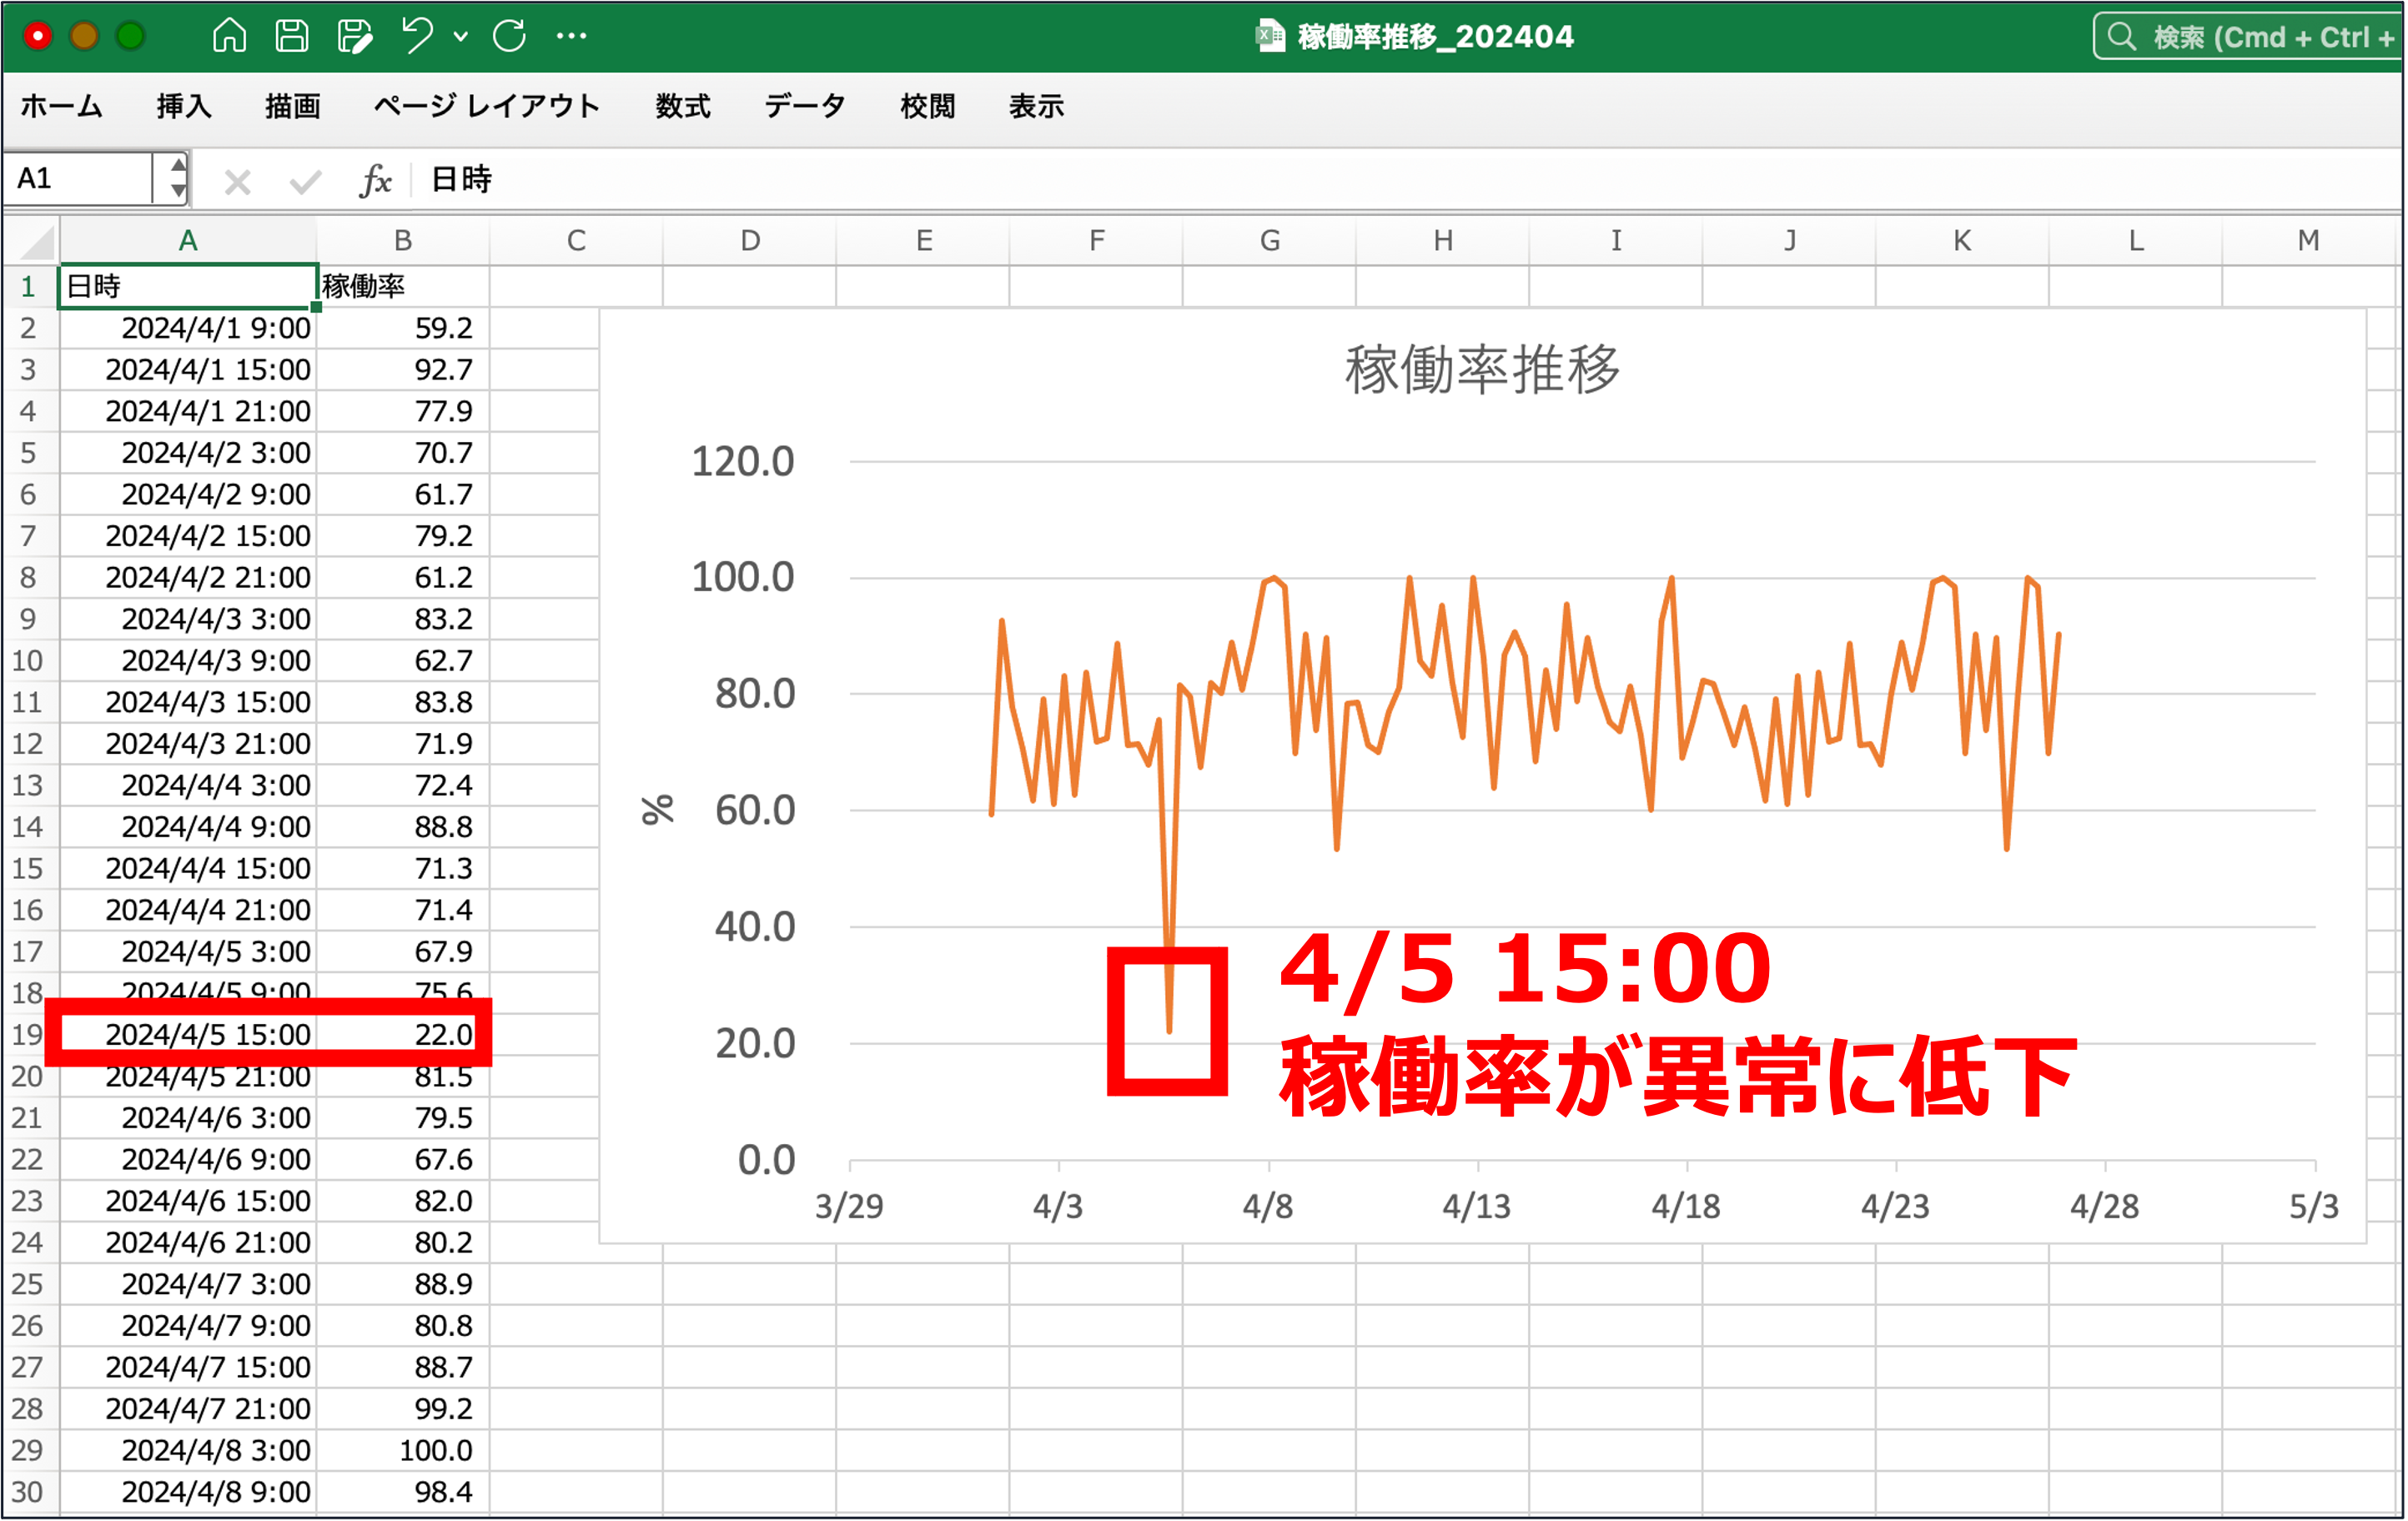Click the Home icon in title bar

point(229,36)
